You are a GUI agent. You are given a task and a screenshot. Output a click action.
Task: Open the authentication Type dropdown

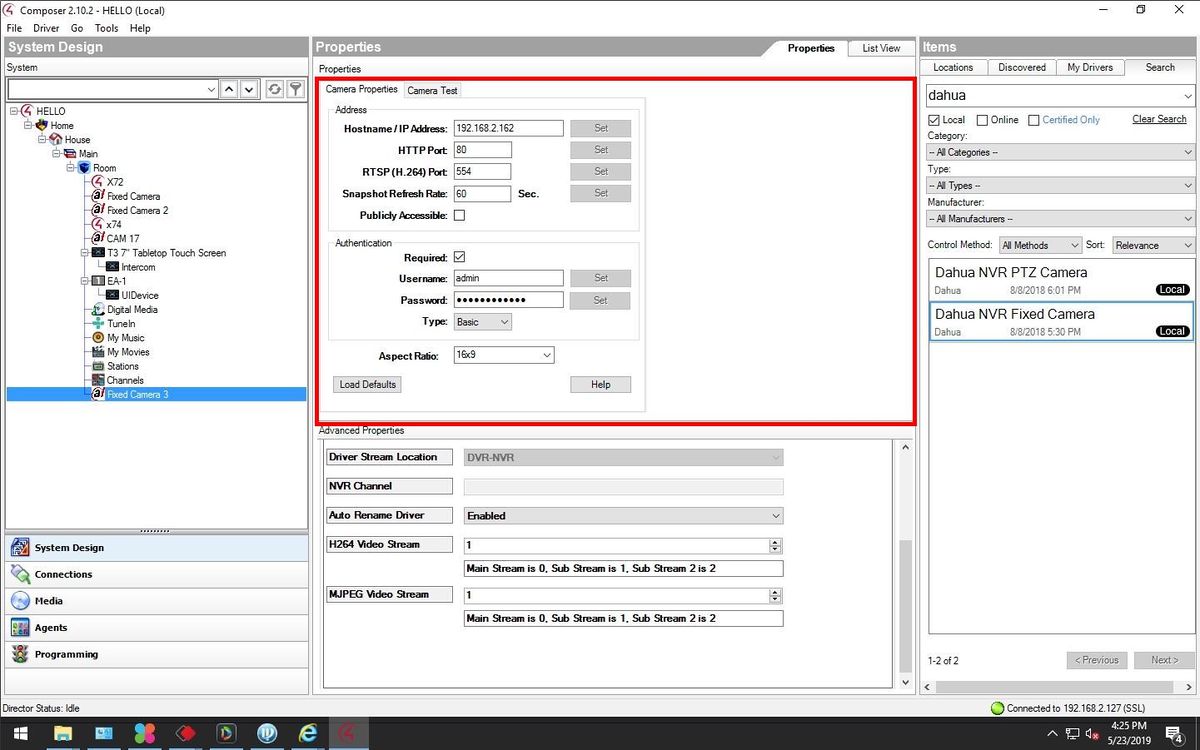tap(483, 322)
